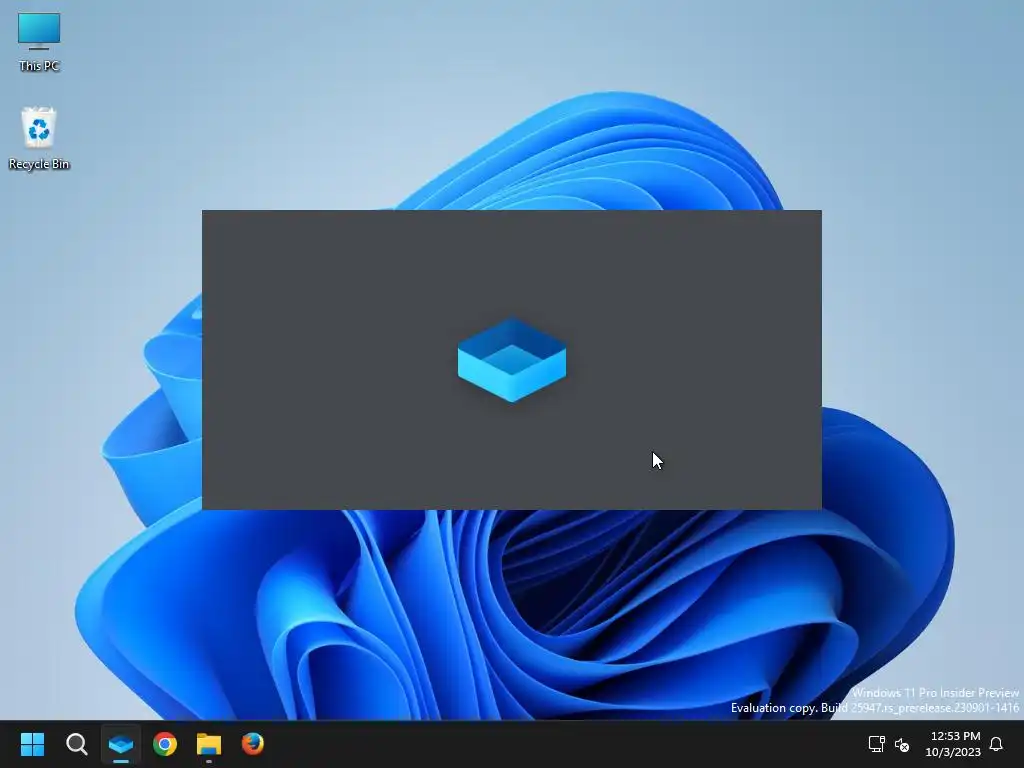Screen dimensions: 1024x768
Task: Click the muted volume tray icon
Action: (x=902, y=744)
